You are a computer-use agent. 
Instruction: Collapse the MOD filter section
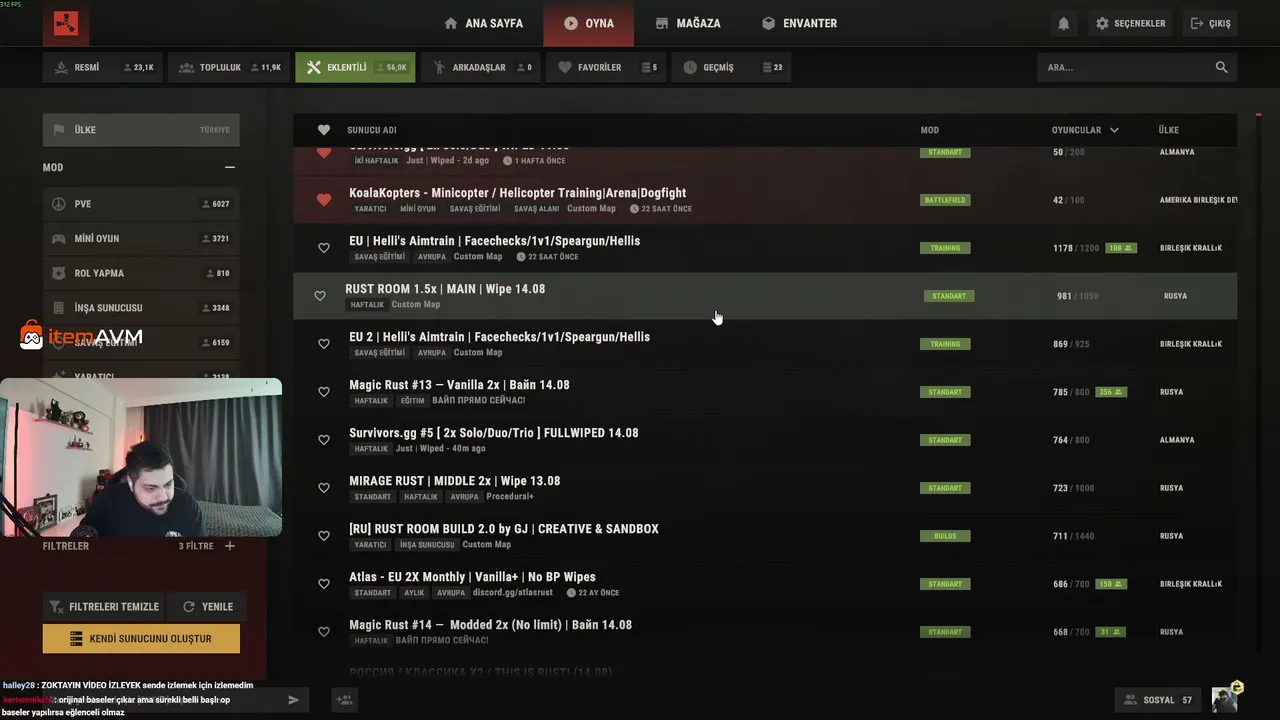coord(230,168)
